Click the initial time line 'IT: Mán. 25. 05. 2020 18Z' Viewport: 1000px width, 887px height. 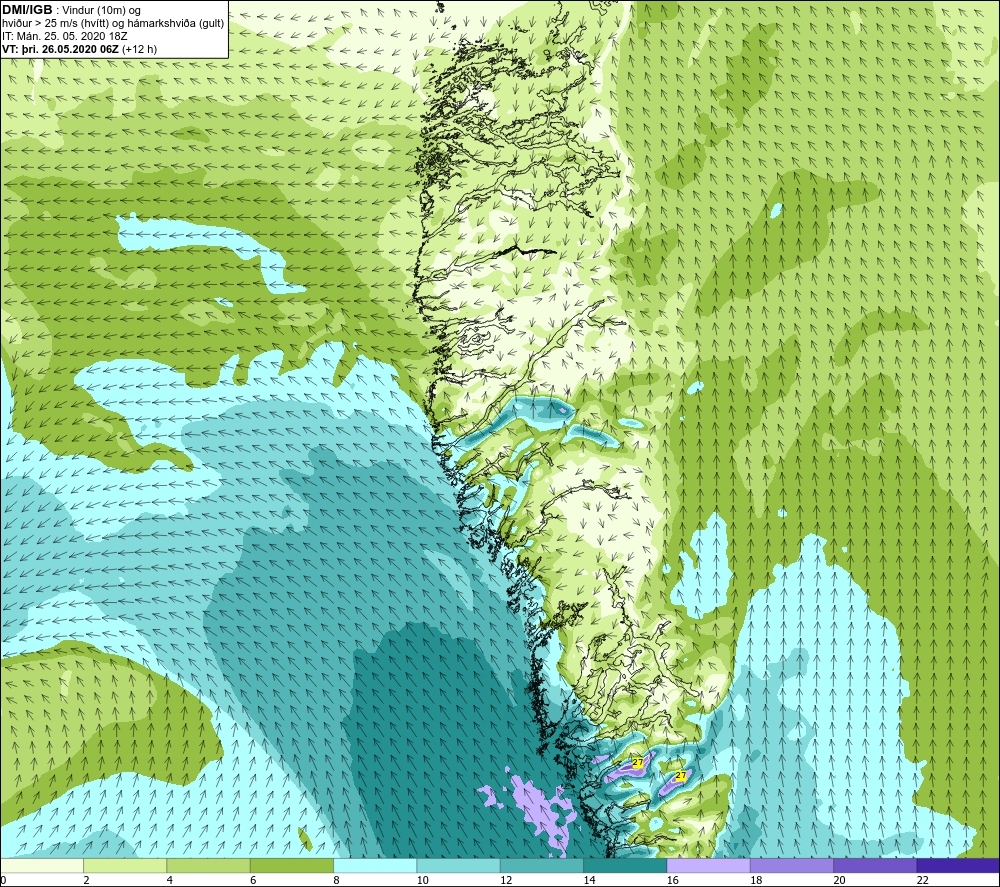click(x=65, y=36)
